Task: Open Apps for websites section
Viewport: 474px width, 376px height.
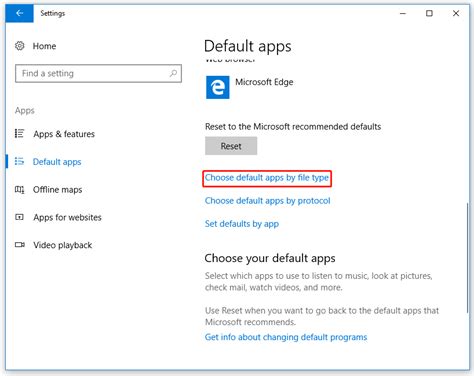Action: pyautogui.click(x=67, y=217)
